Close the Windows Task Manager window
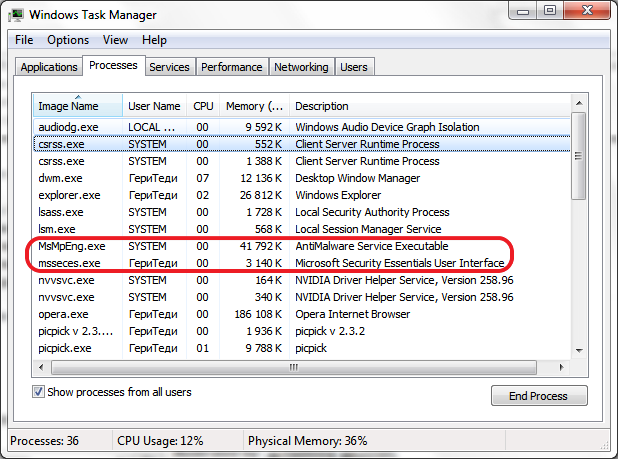This screenshot has width=618, height=459. [x=586, y=12]
